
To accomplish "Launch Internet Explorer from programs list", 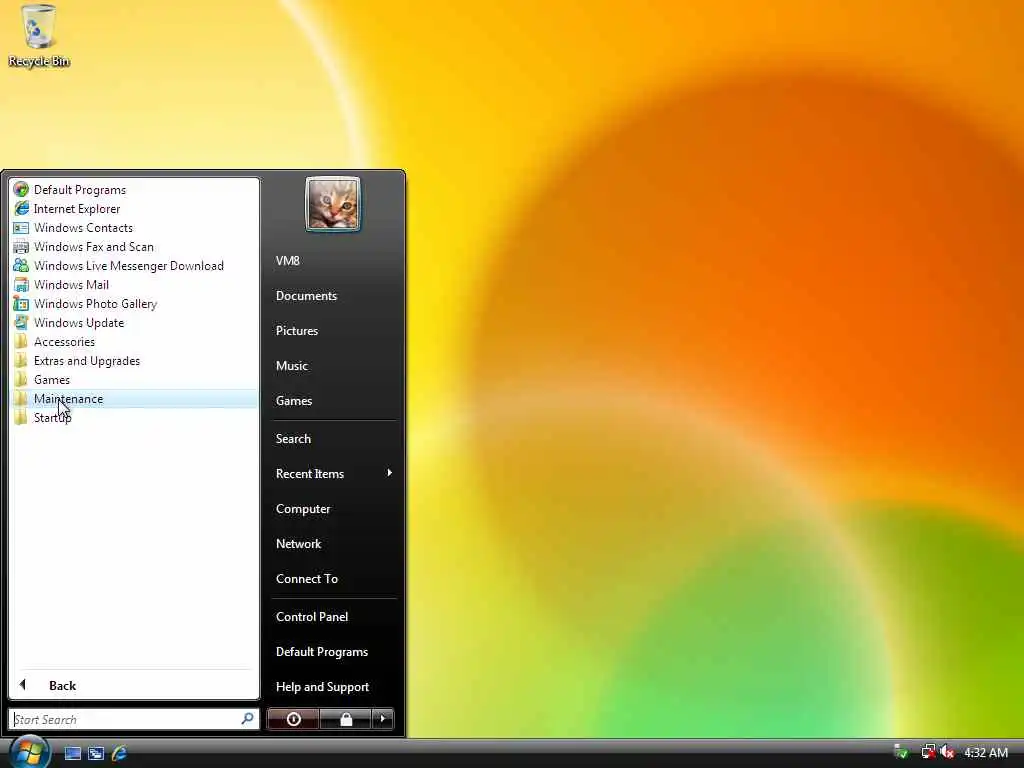I will (x=135, y=208).
